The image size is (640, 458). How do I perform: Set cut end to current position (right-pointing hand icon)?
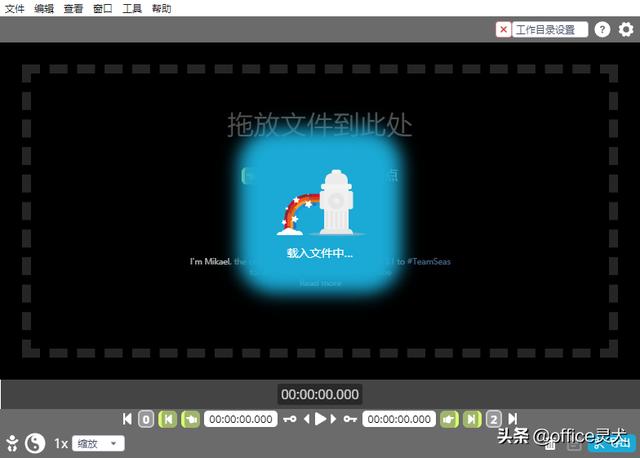[449, 419]
